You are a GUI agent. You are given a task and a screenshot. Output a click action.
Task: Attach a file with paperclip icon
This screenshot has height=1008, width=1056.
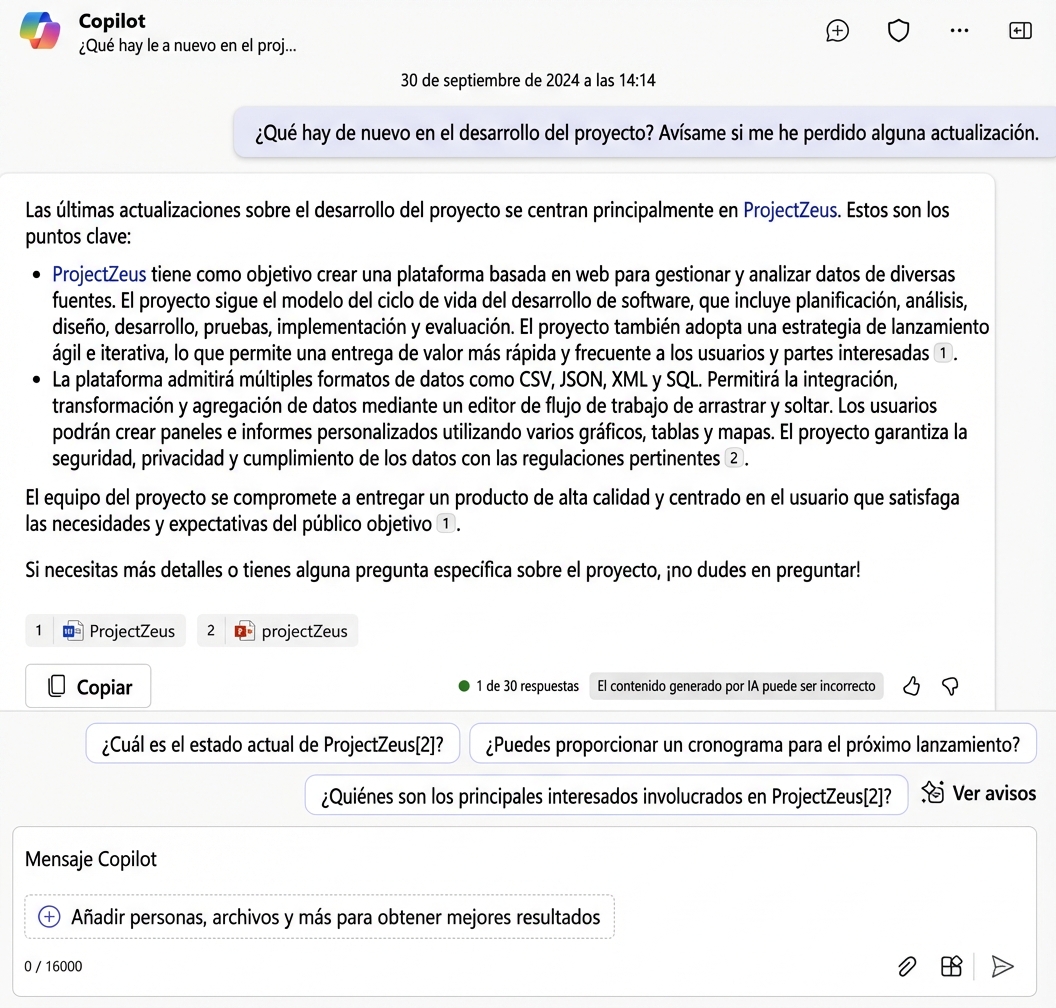[907, 966]
